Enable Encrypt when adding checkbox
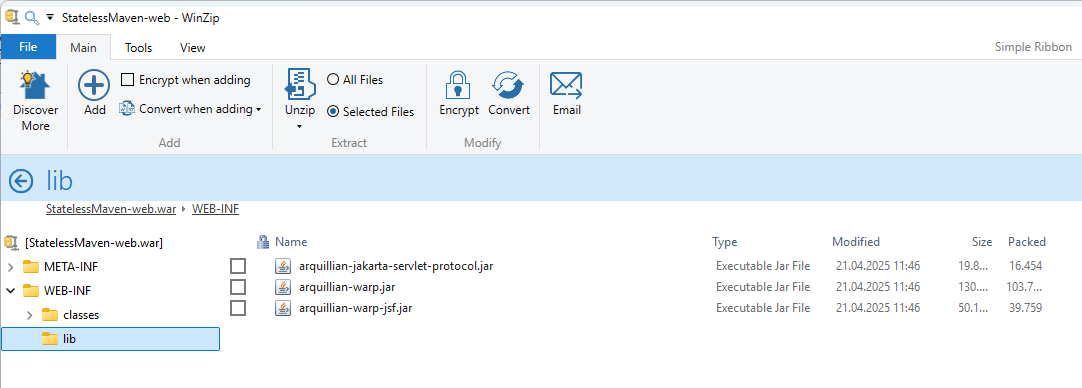The image size is (1082, 388). pyautogui.click(x=127, y=80)
